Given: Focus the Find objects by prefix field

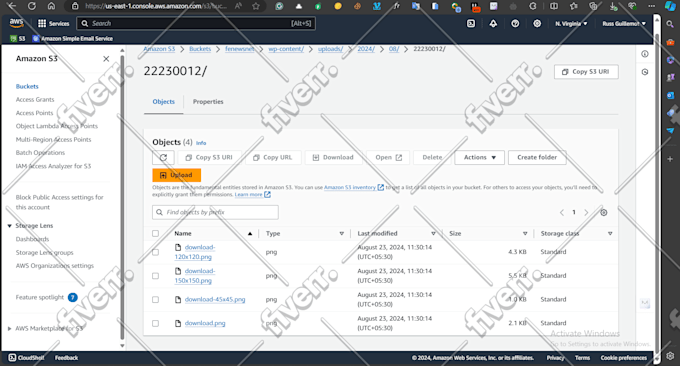Looking at the screenshot, I should coord(216,212).
